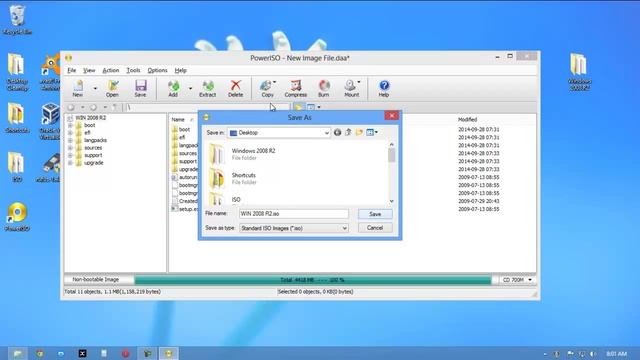Image resolution: width=640 pixels, height=360 pixels.
Task: Expand the boot folder in tree
Action: 70,125
